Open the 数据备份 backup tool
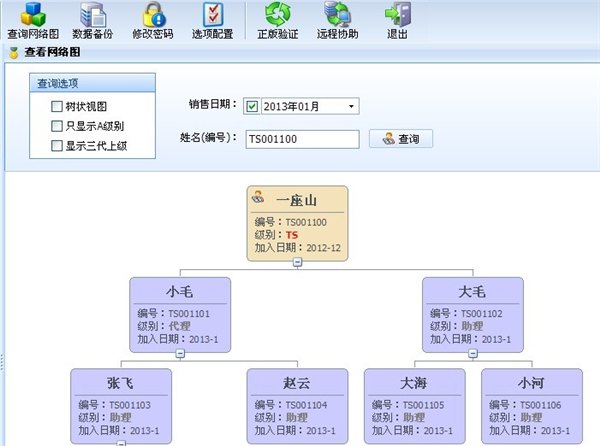The image size is (600, 446). (x=93, y=20)
